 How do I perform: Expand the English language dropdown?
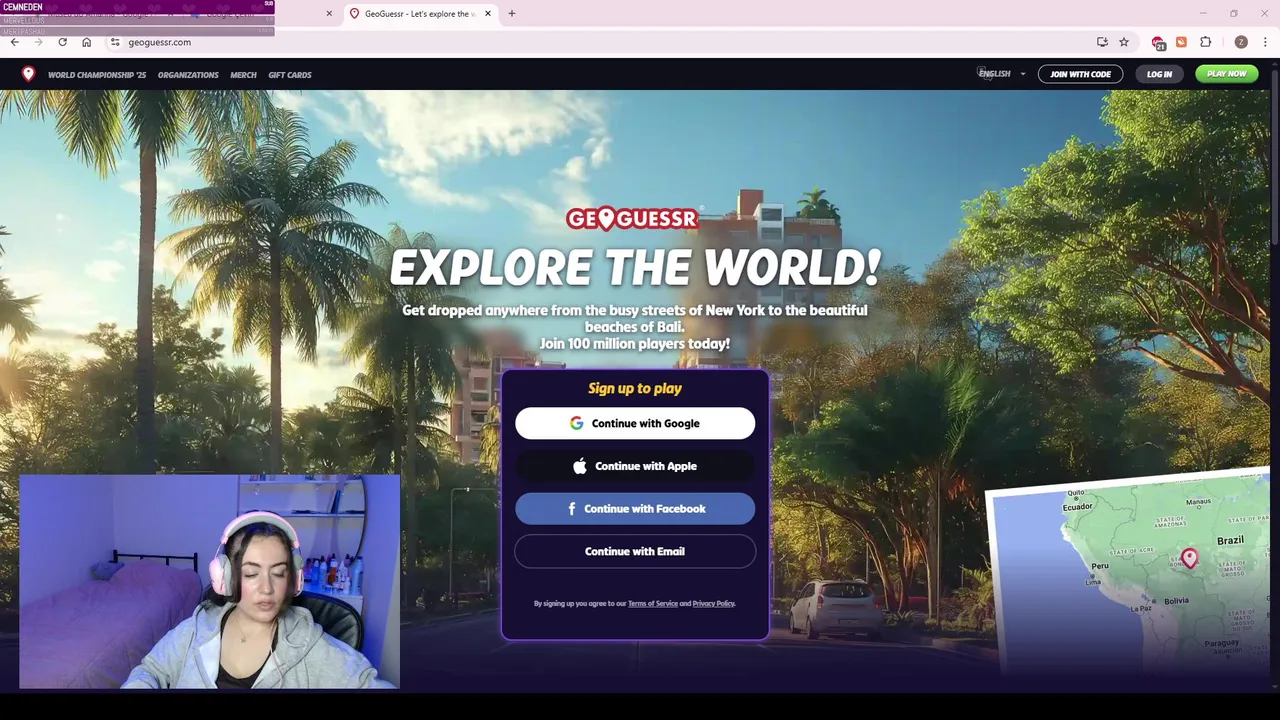pyautogui.click(x=1002, y=74)
